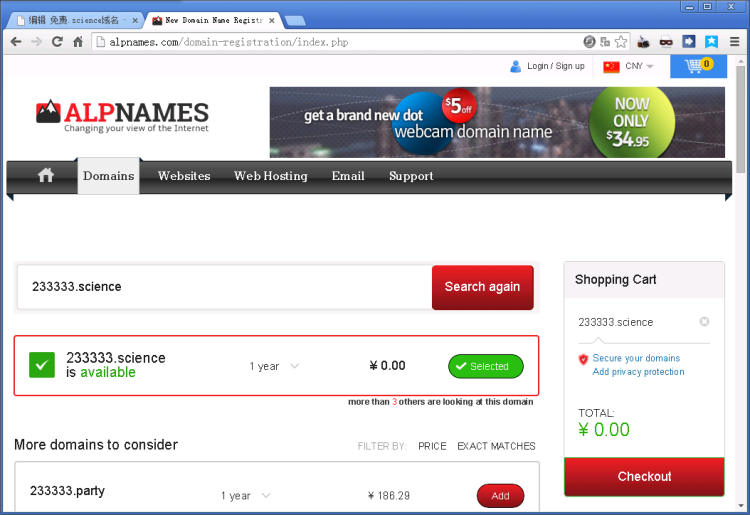Viewport: 750px width, 515px height.
Task: Go back using the browser back arrow
Action: click(16, 42)
